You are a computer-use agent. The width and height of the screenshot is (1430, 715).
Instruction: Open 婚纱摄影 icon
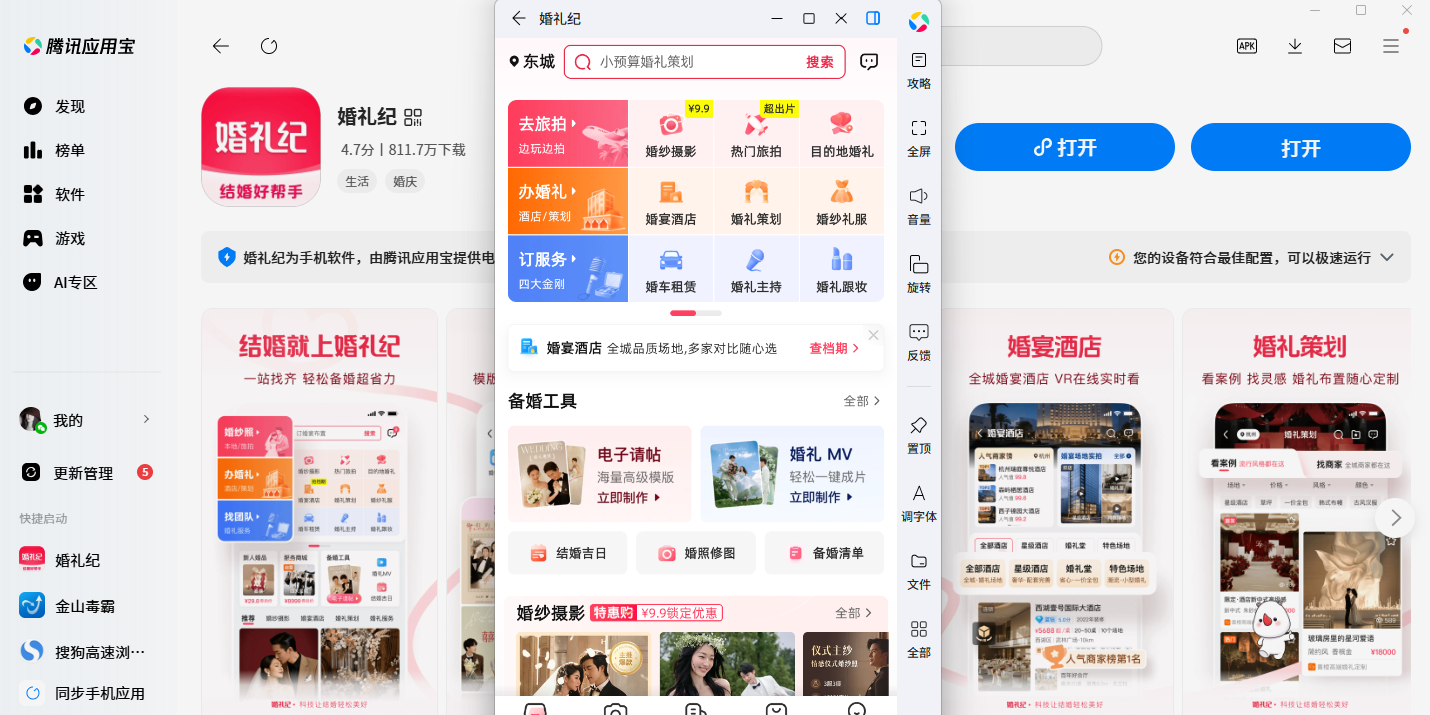[x=671, y=135]
